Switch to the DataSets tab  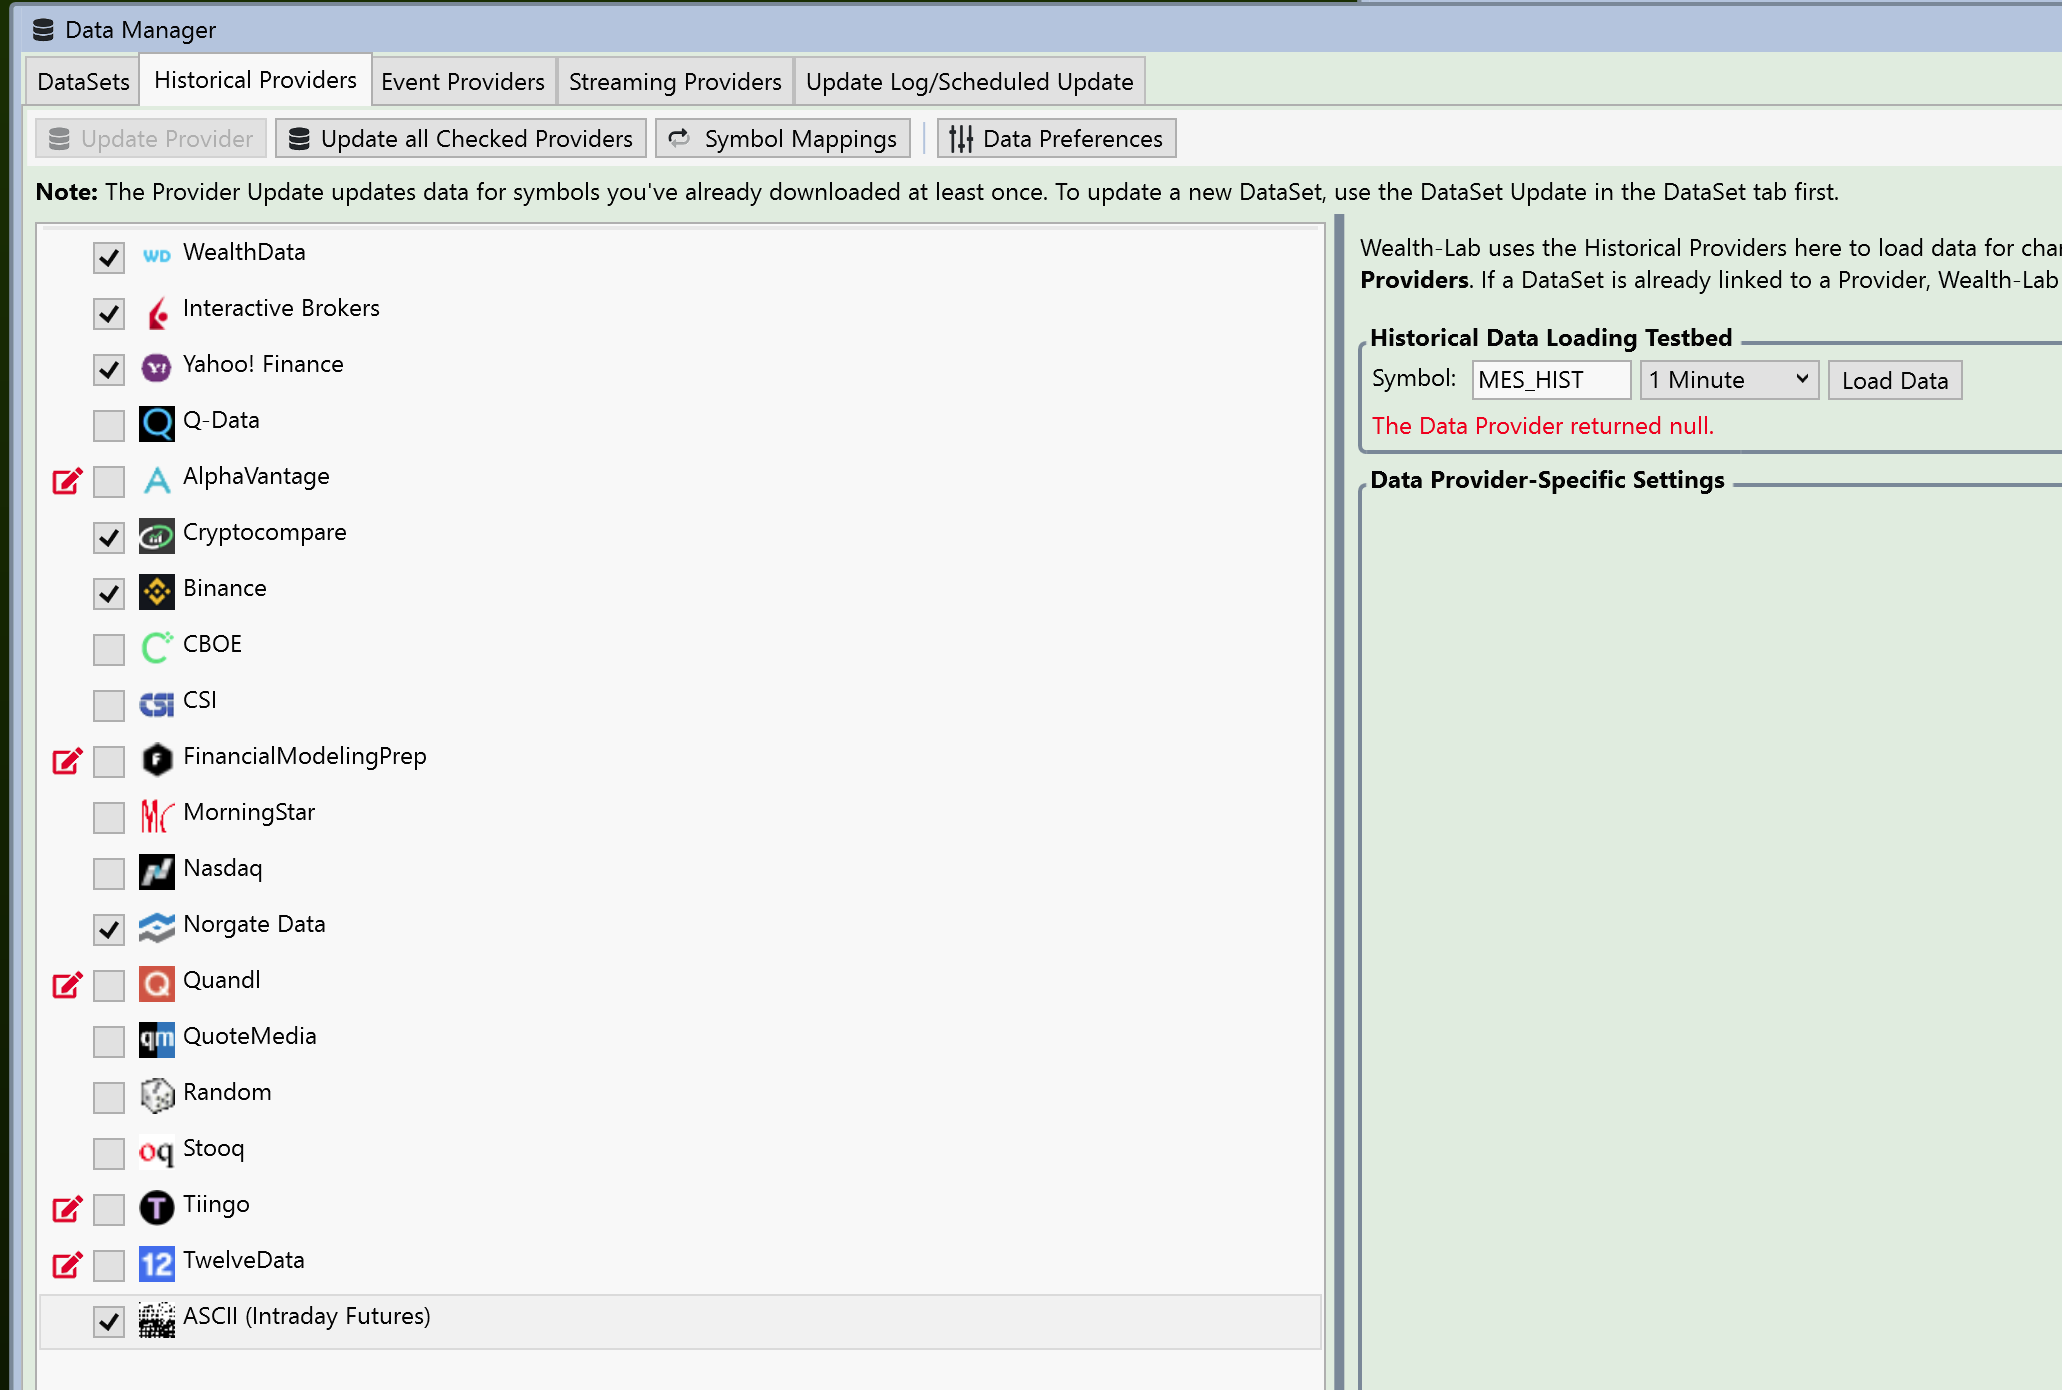(x=83, y=81)
